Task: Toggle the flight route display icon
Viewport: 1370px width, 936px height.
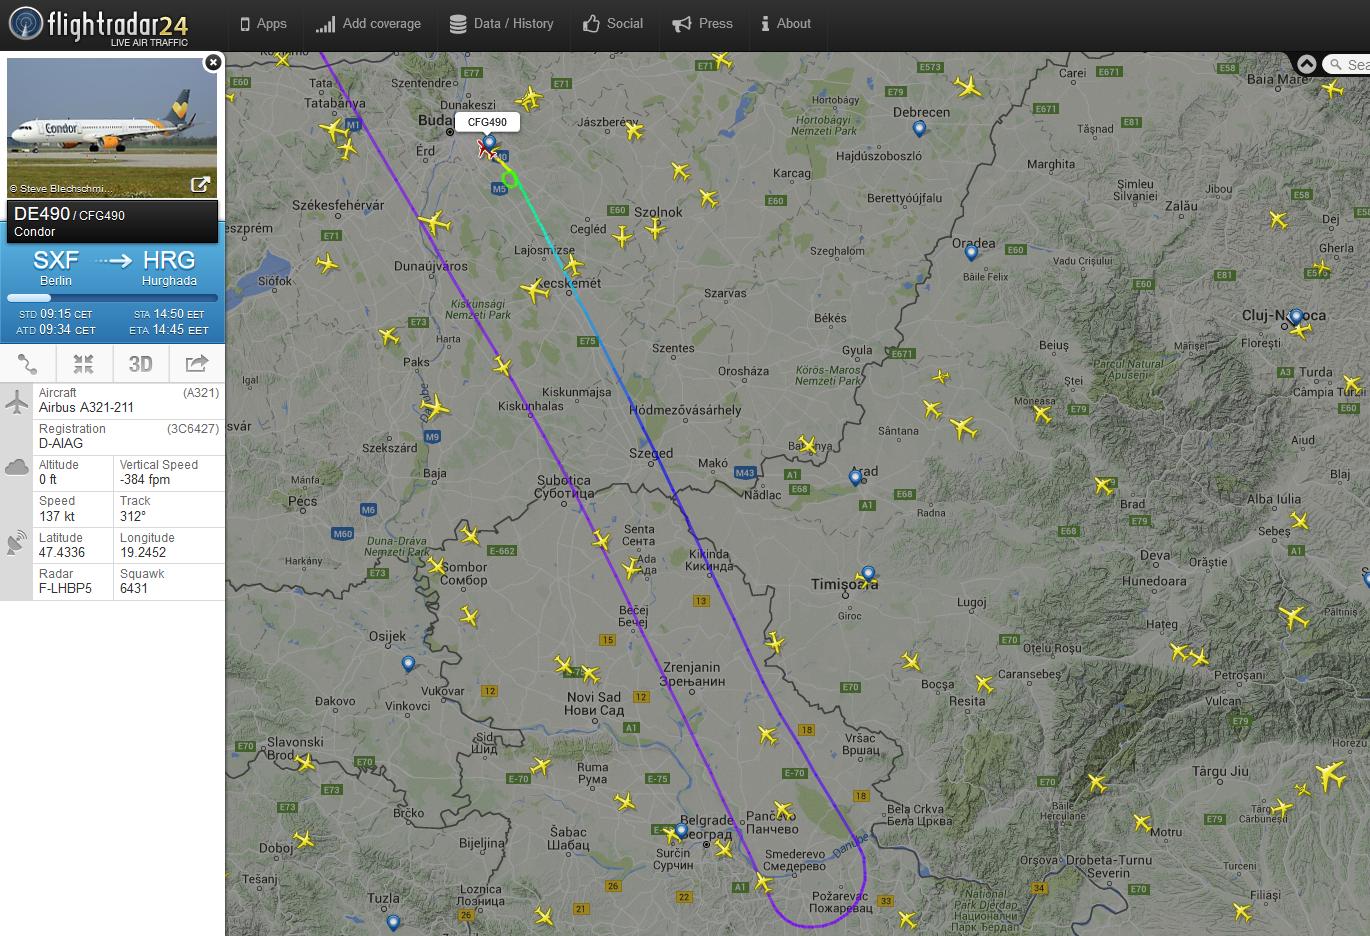Action: tap(28, 363)
